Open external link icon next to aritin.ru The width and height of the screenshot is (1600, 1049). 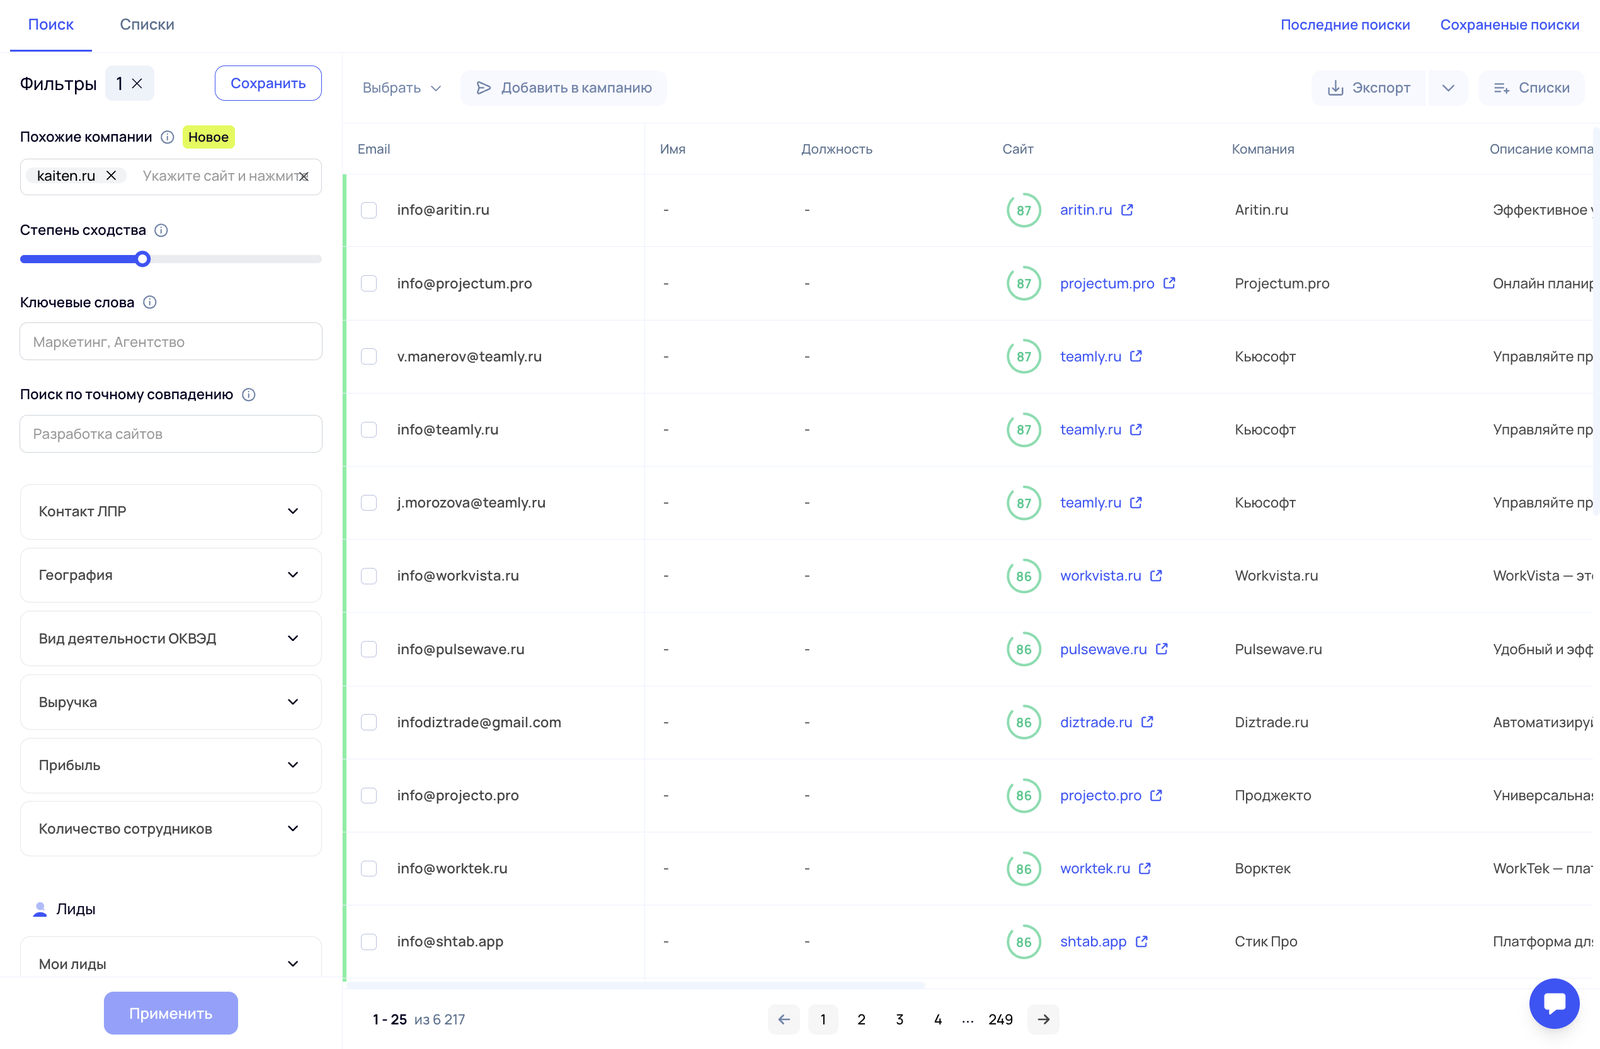pos(1127,210)
